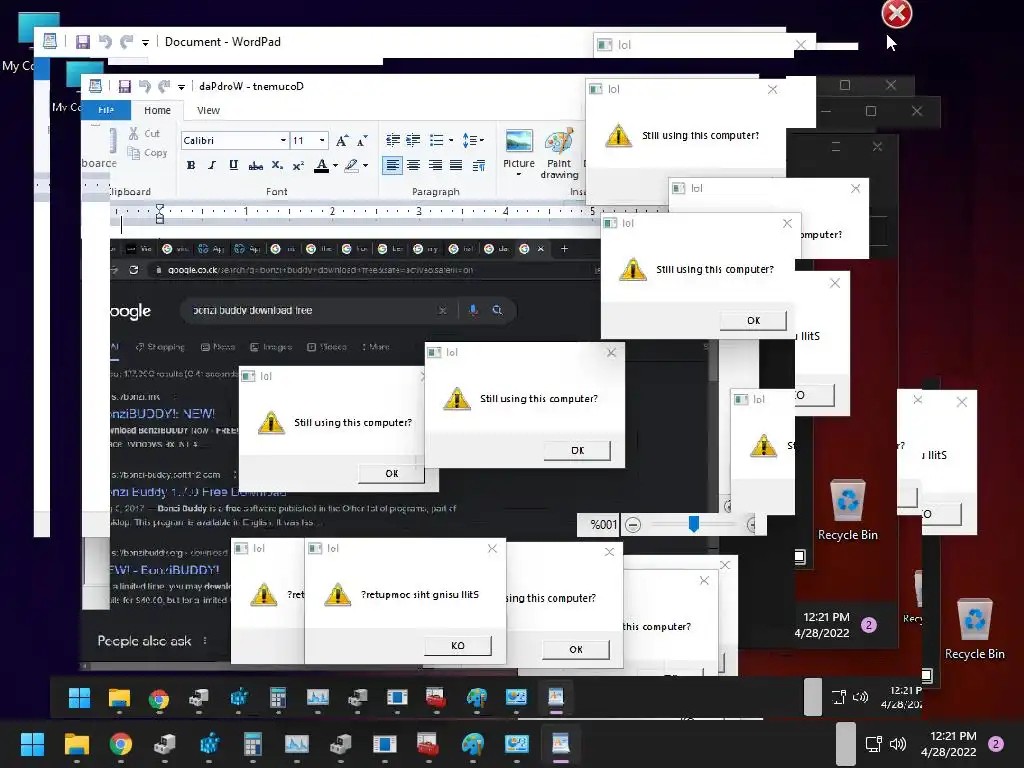Image resolution: width=1024 pixels, height=768 pixels.
Task: Select Align text left
Action: (392, 165)
